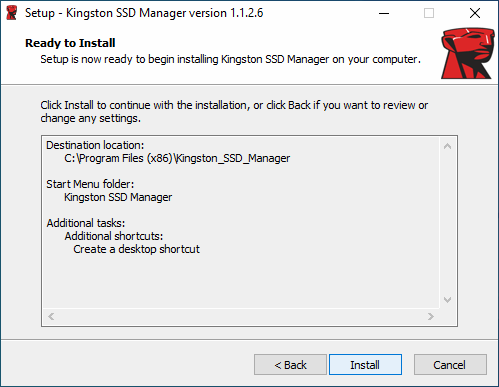Image resolution: width=499 pixels, height=387 pixels.
Task: Click the scroll left arrow in summary box
Action: (51, 316)
